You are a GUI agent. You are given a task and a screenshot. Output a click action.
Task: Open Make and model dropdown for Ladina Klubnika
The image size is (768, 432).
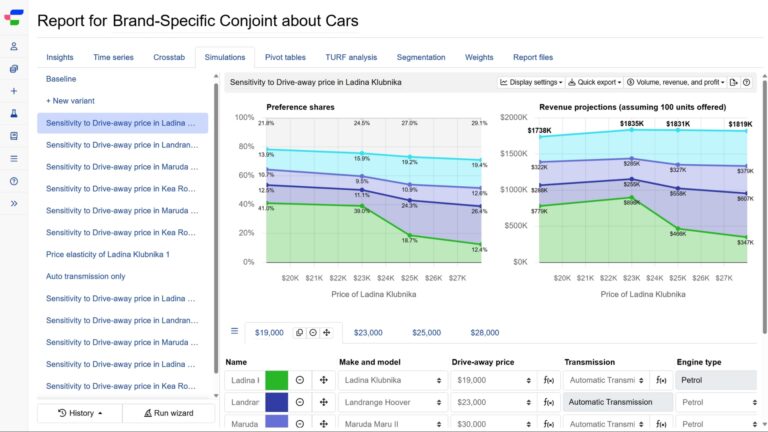[392, 380]
